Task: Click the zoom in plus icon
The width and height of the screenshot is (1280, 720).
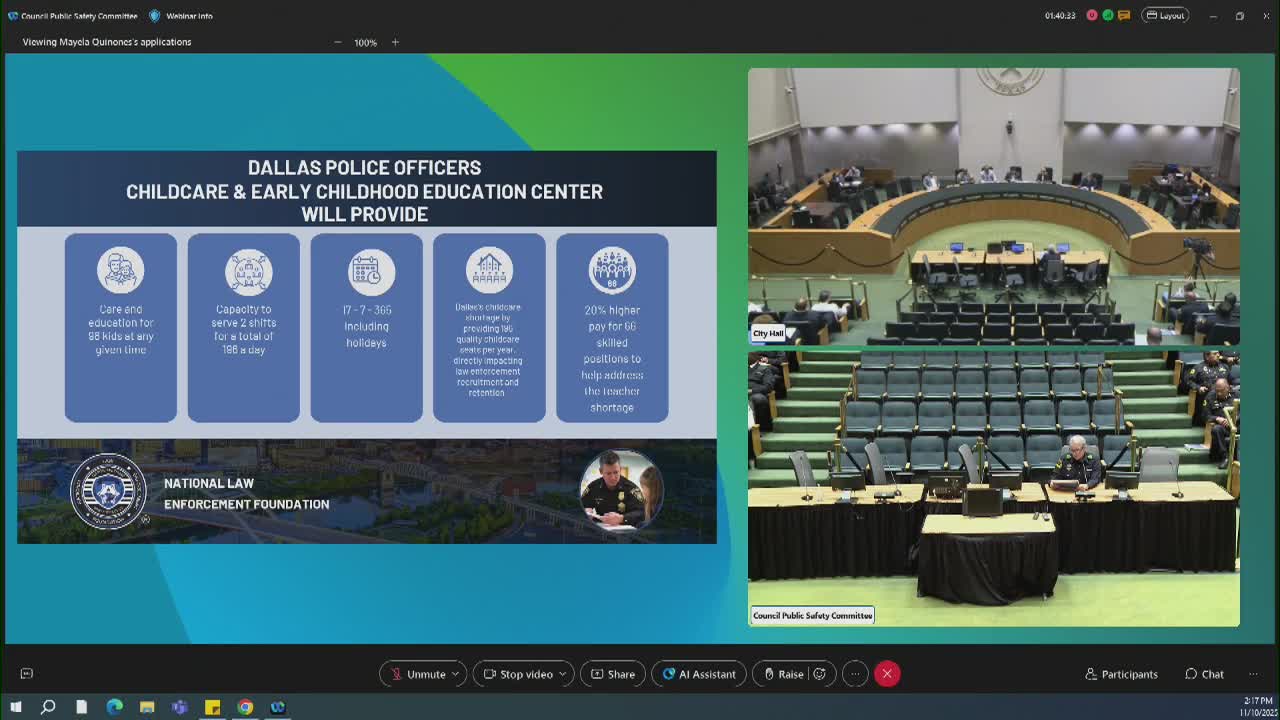Action: [395, 42]
